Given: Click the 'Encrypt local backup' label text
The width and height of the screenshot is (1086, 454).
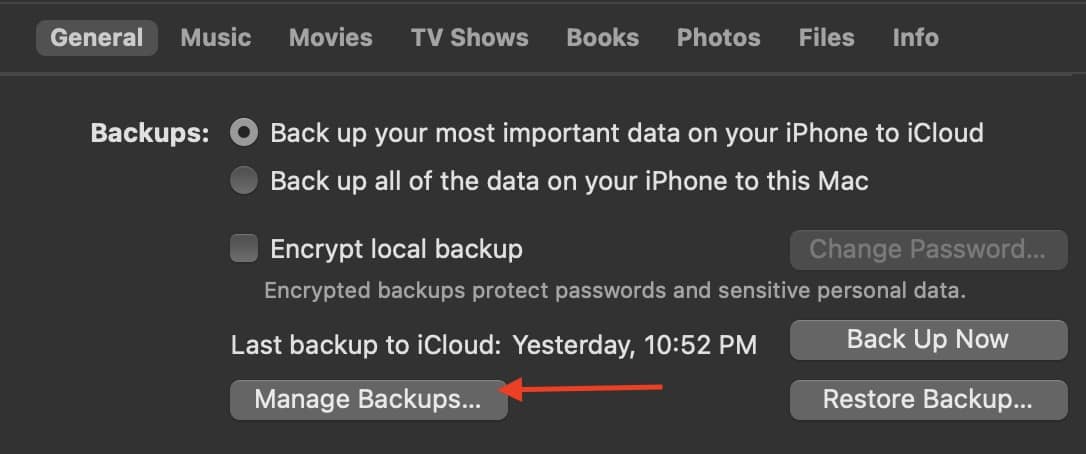Looking at the screenshot, I should (397, 248).
